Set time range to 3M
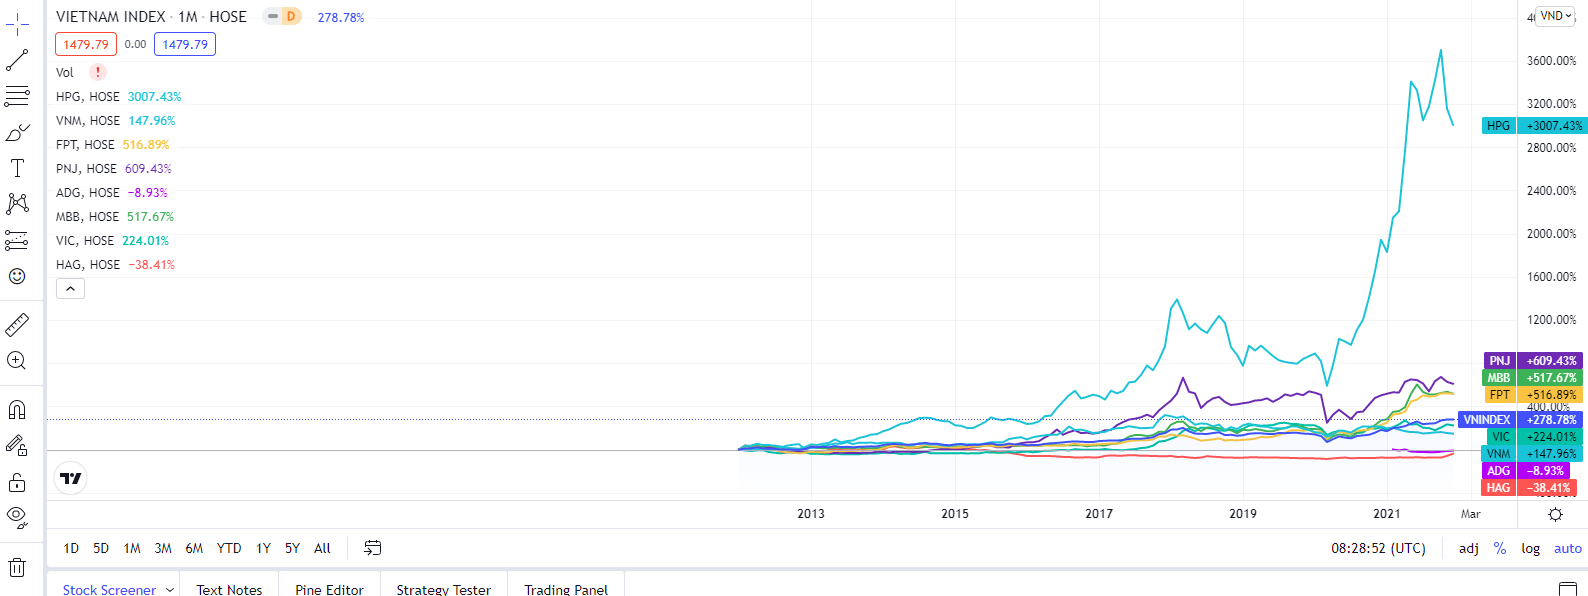1588x596 pixels. 163,548
